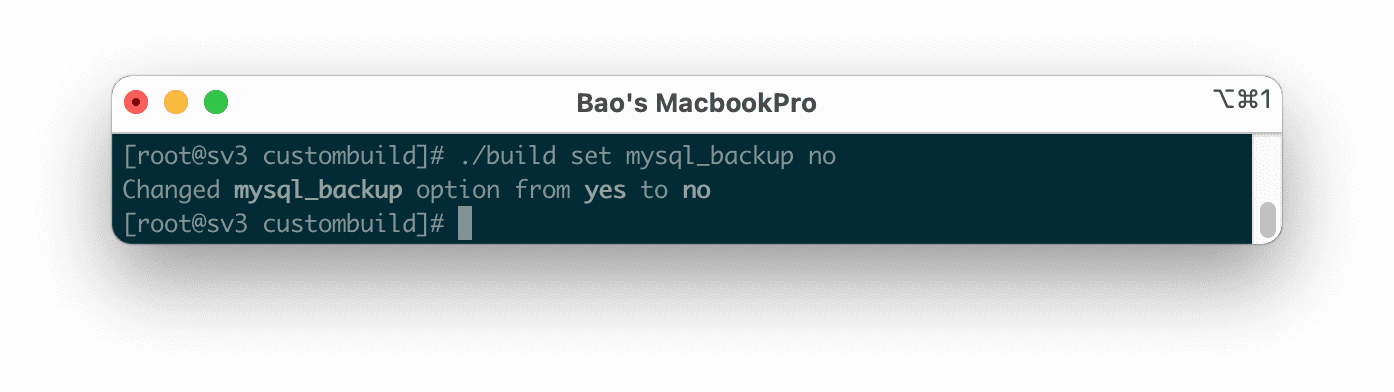1394x392 pixels.
Task: Click the yellow minimize window button
Action: coord(176,102)
